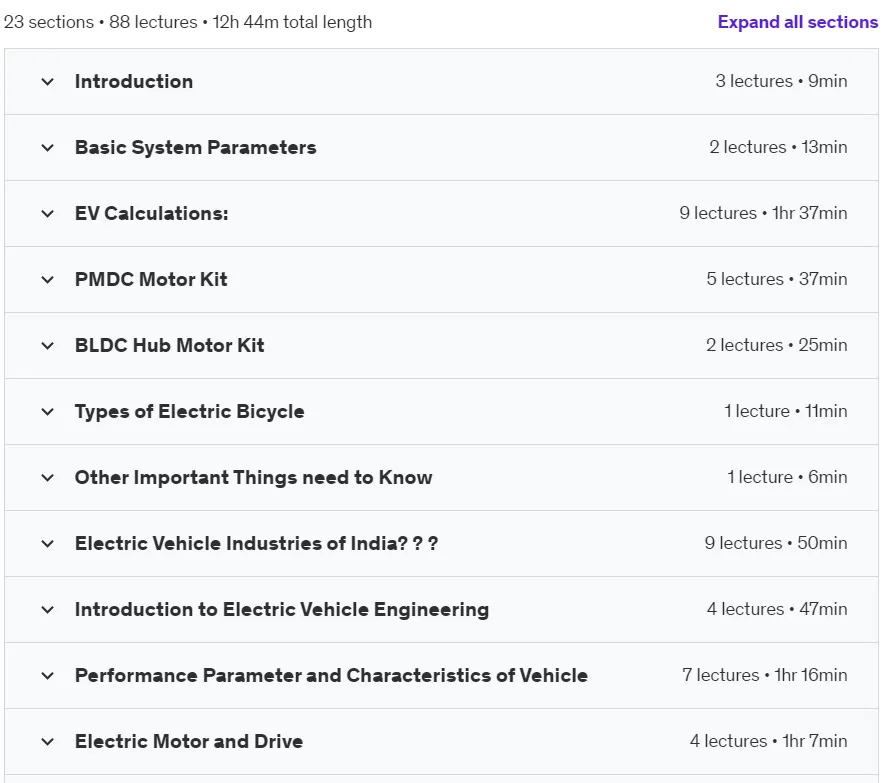Click '7 lectures • 1hr 16min' text

click(765, 675)
